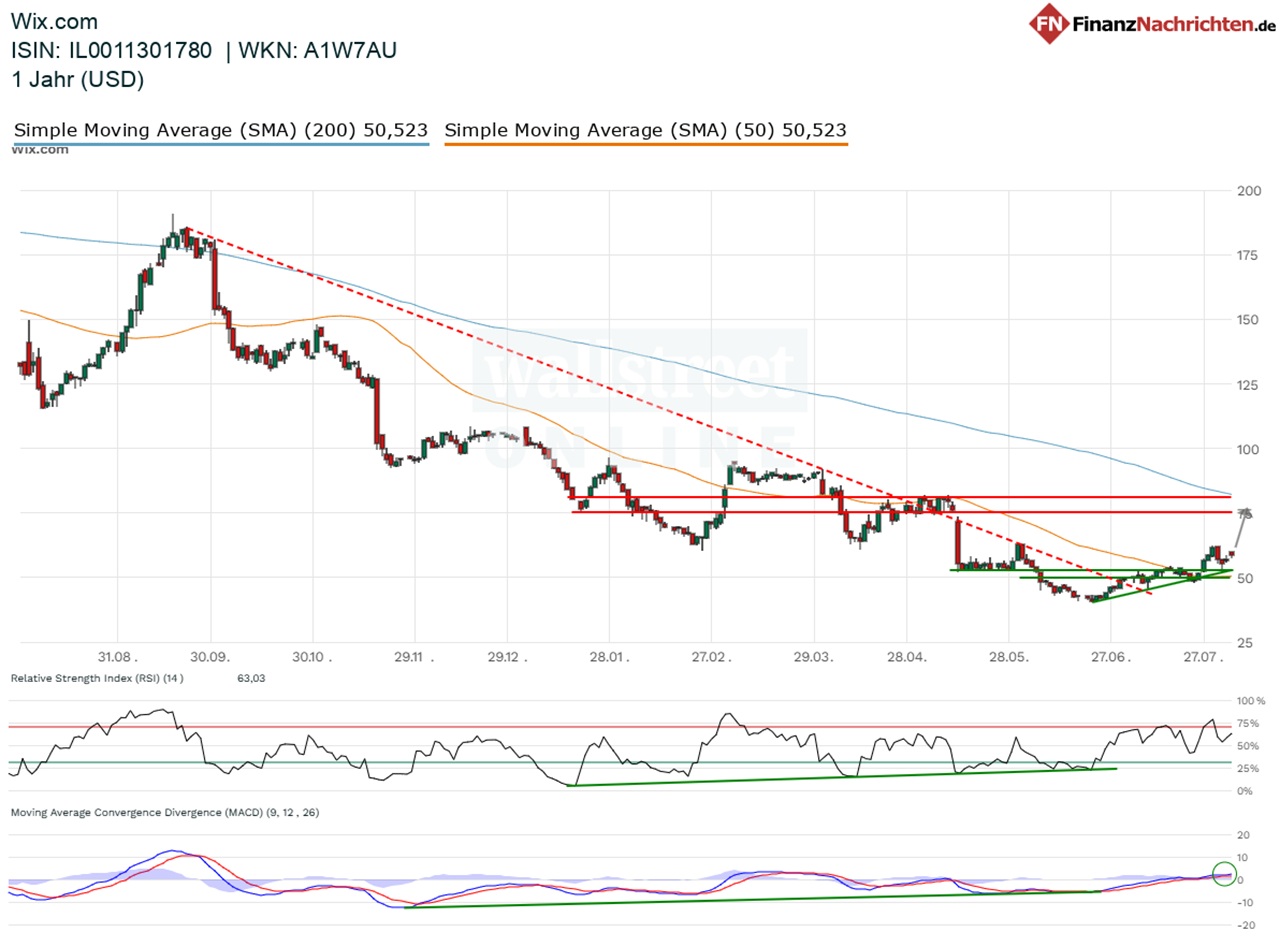Screen dimensions: 1280x940
Task: Click the RSI axis label 25%
Action: coord(1249,768)
